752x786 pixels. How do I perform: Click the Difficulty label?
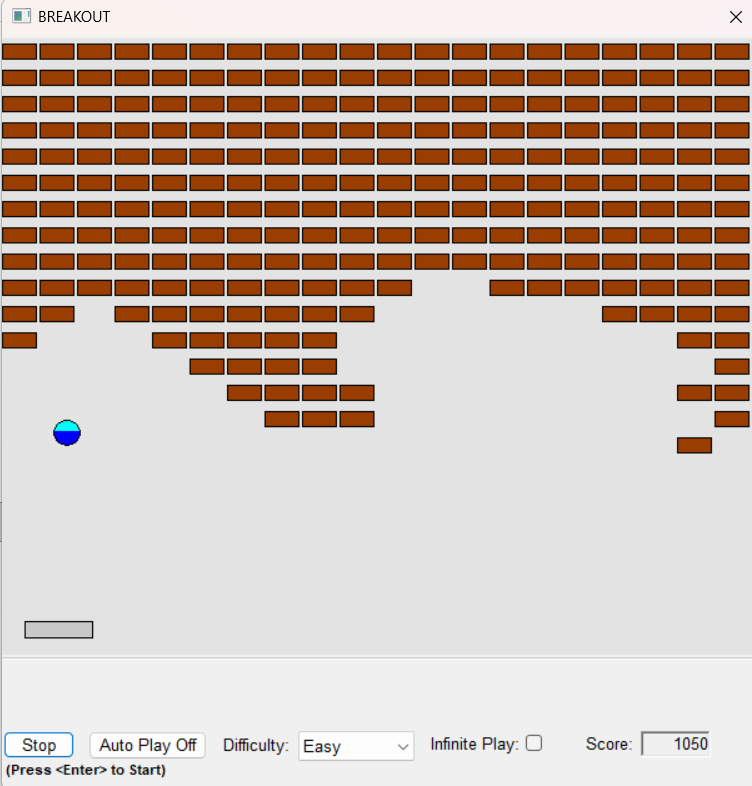pyautogui.click(x=256, y=745)
